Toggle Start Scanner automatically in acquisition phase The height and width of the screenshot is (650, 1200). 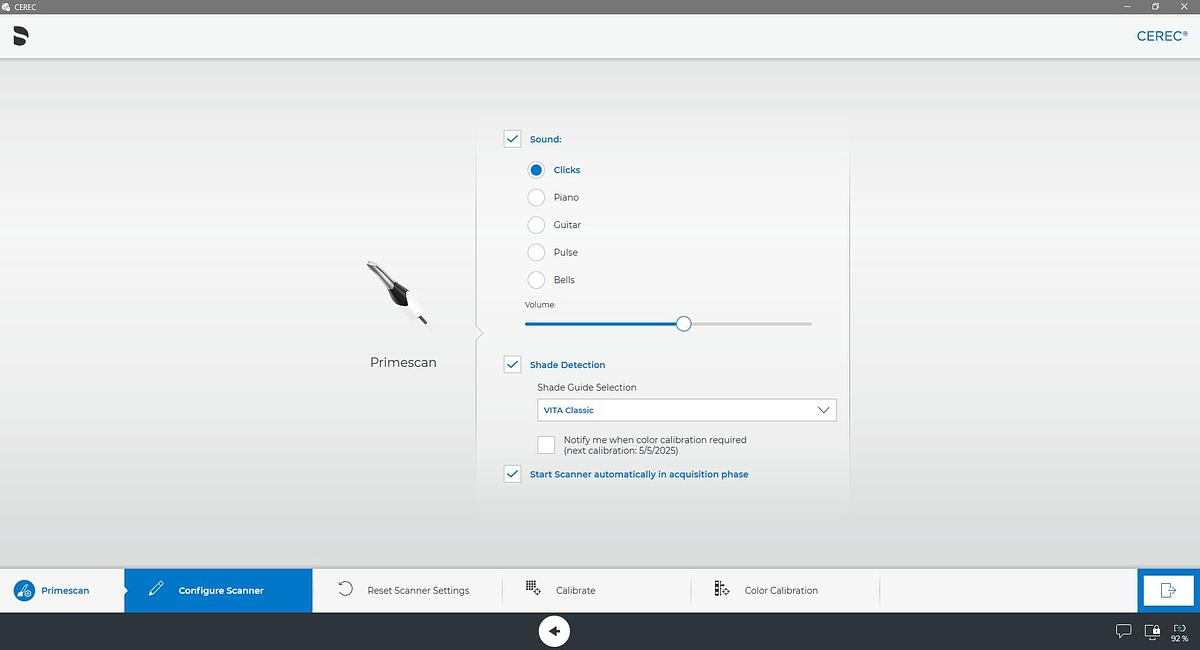click(x=512, y=474)
